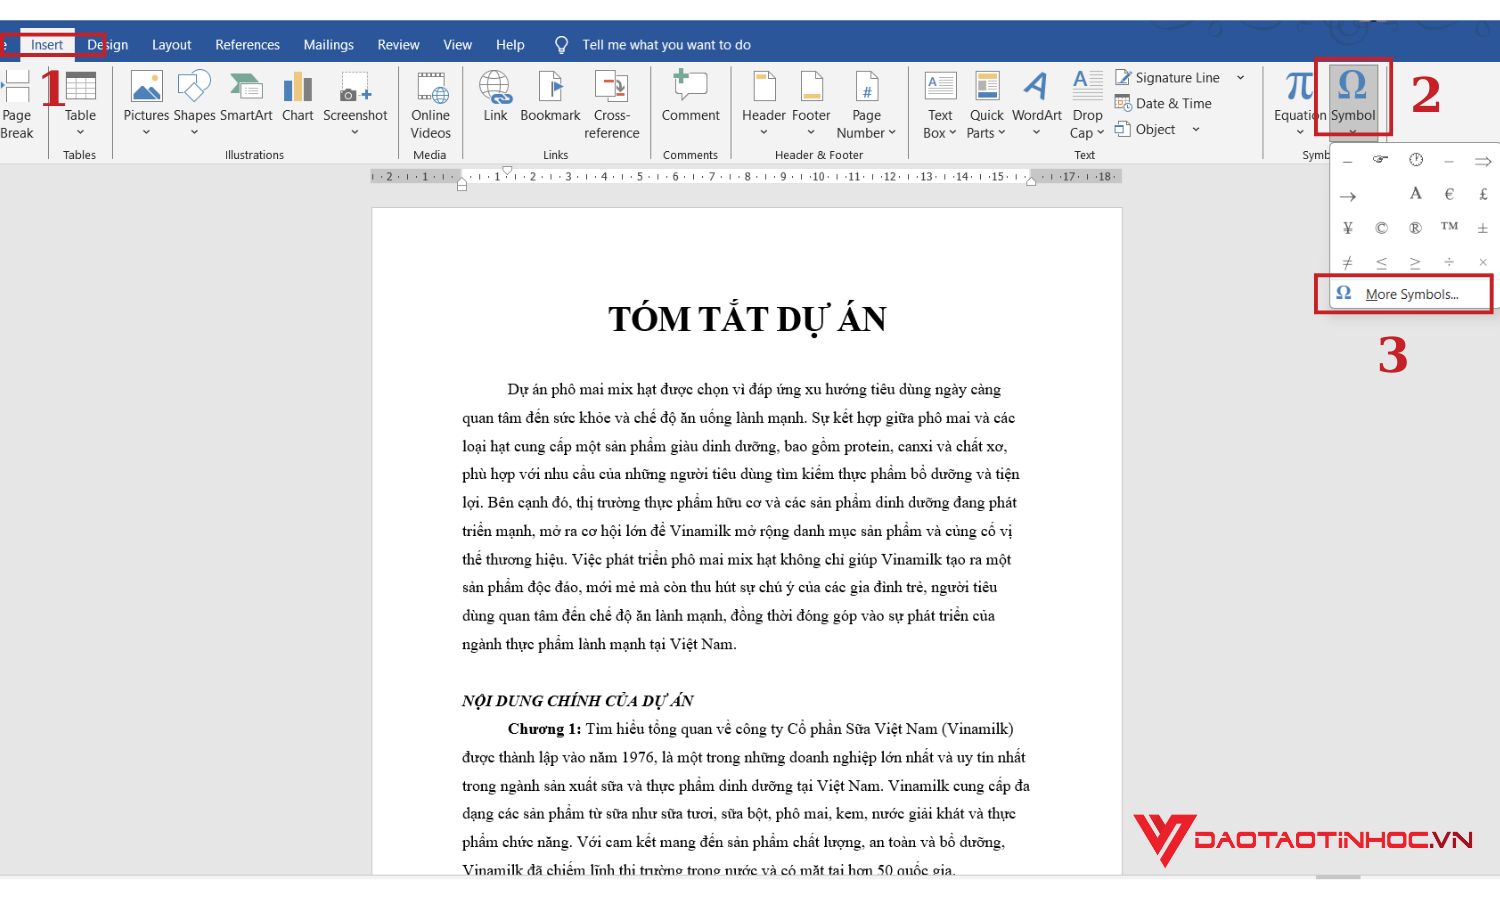Insert the clock symbol
This screenshot has width=1500, height=900.
click(x=1415, y=161)
